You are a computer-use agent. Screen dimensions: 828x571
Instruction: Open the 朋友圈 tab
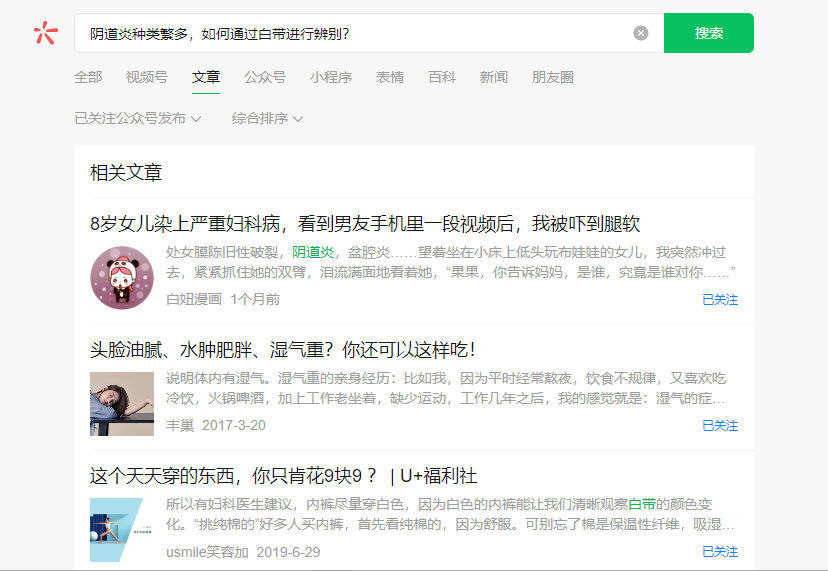(x=552, y=77)
